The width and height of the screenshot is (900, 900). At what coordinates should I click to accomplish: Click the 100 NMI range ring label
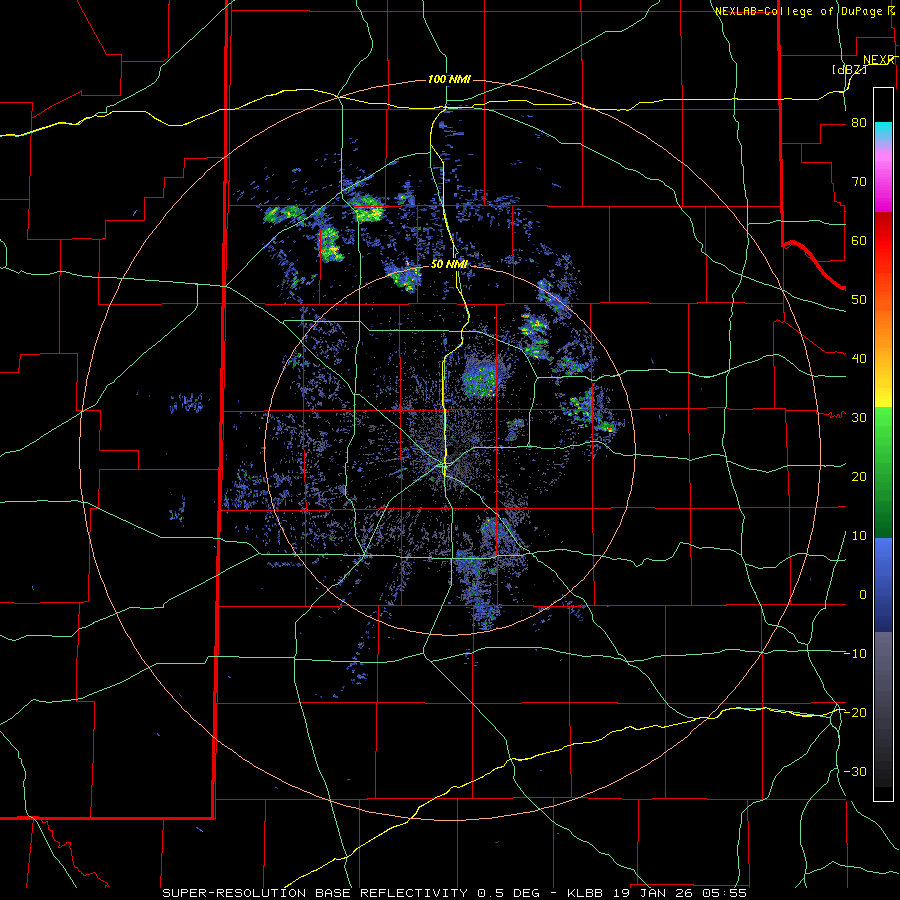coord(449,79)
